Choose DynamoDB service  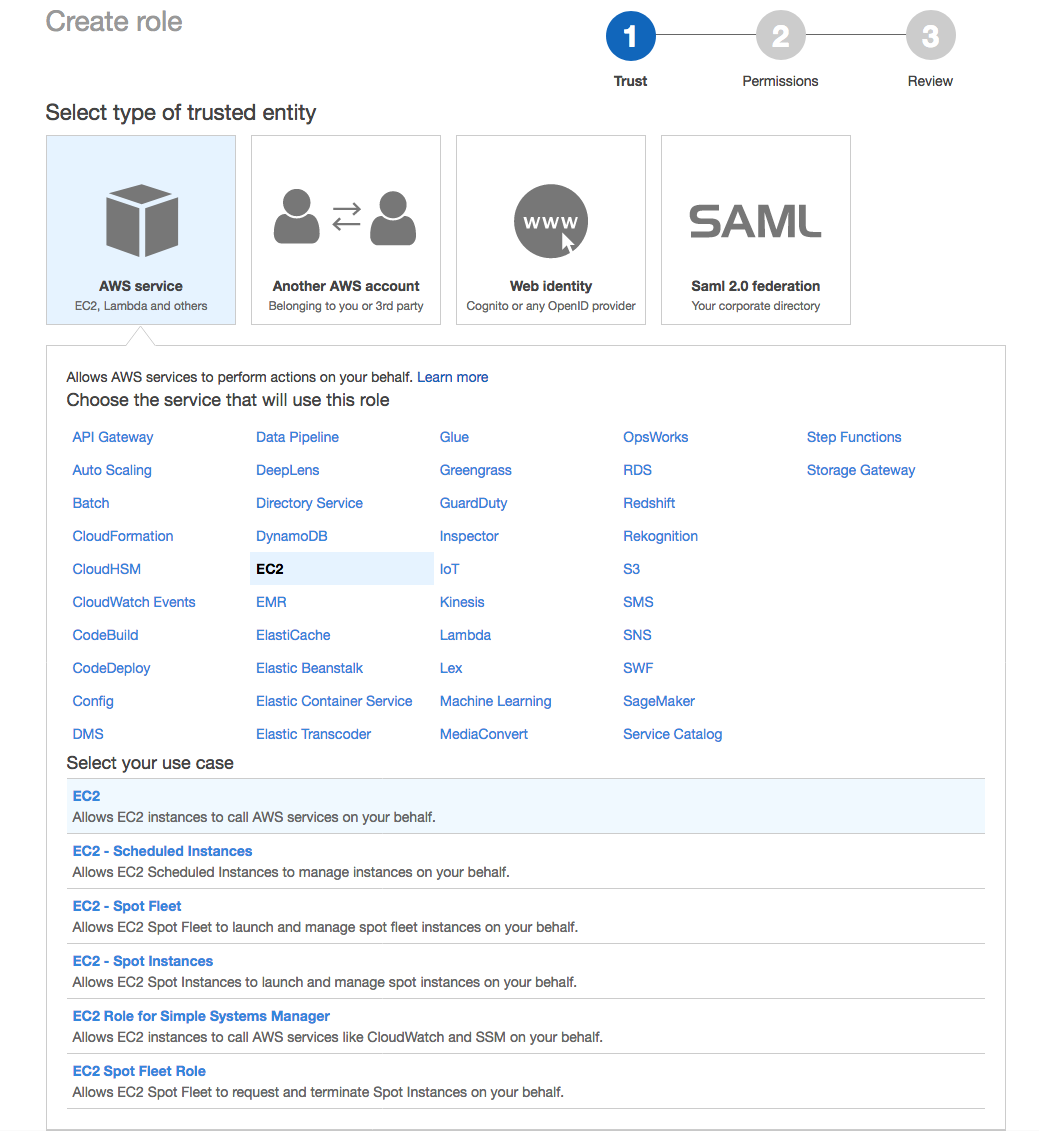291,536
